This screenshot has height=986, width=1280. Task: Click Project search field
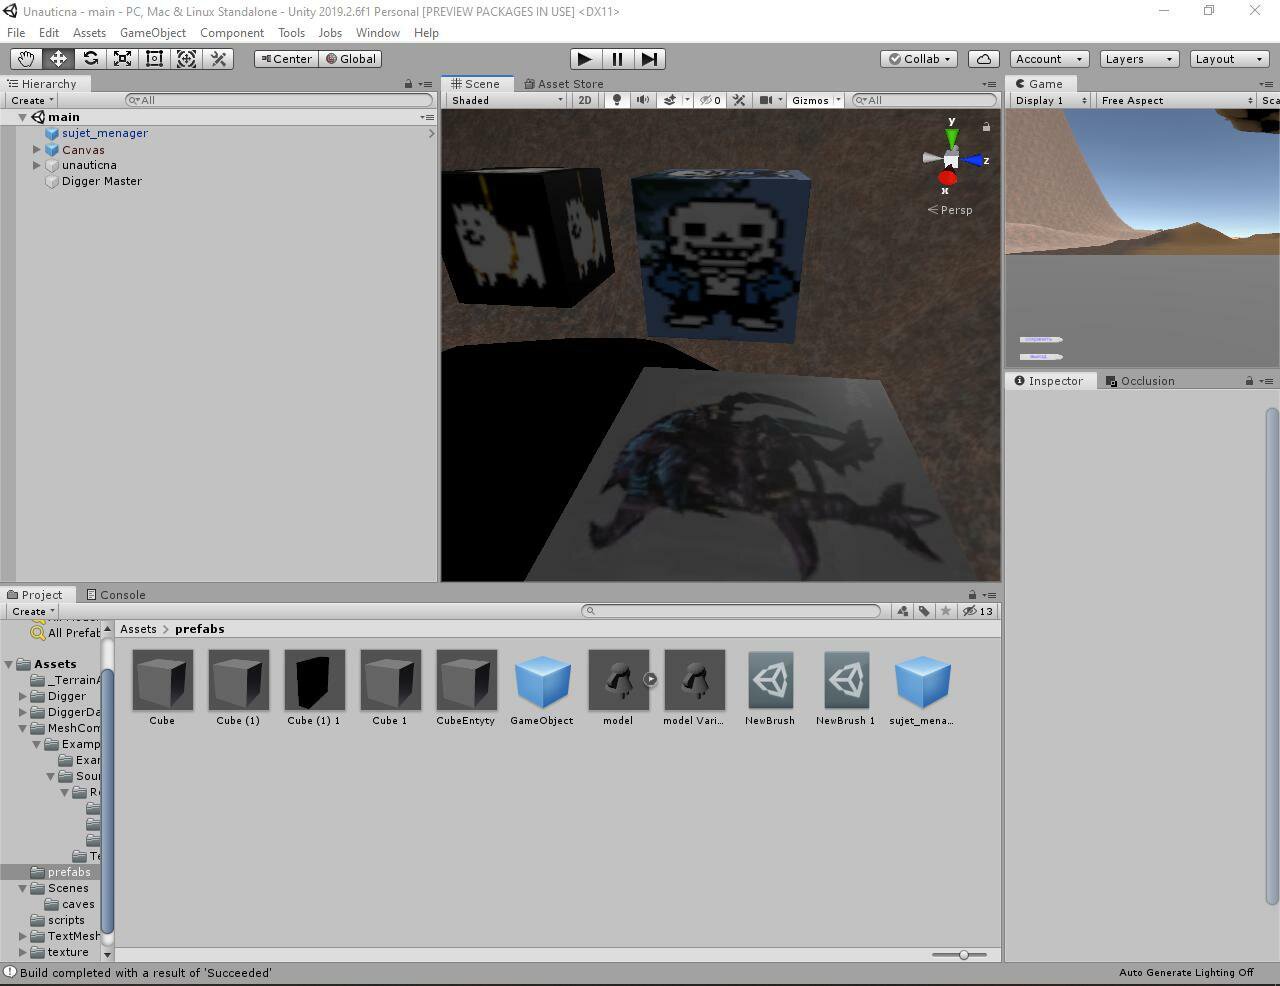click(731, 611)
